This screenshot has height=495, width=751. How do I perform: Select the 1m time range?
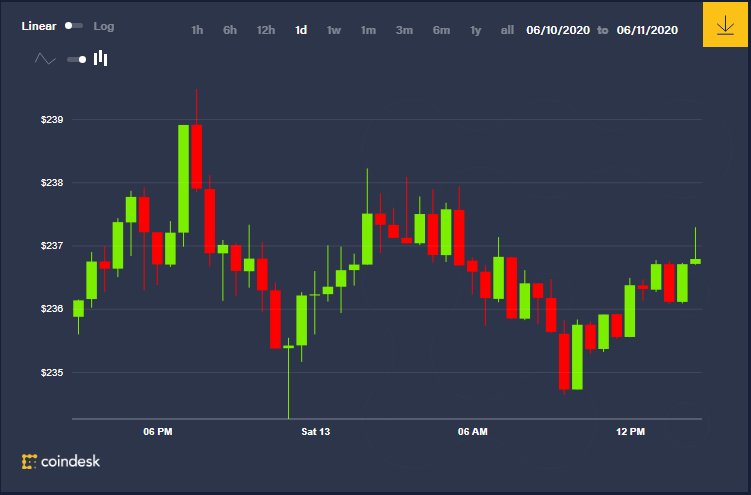pos(368,30)
